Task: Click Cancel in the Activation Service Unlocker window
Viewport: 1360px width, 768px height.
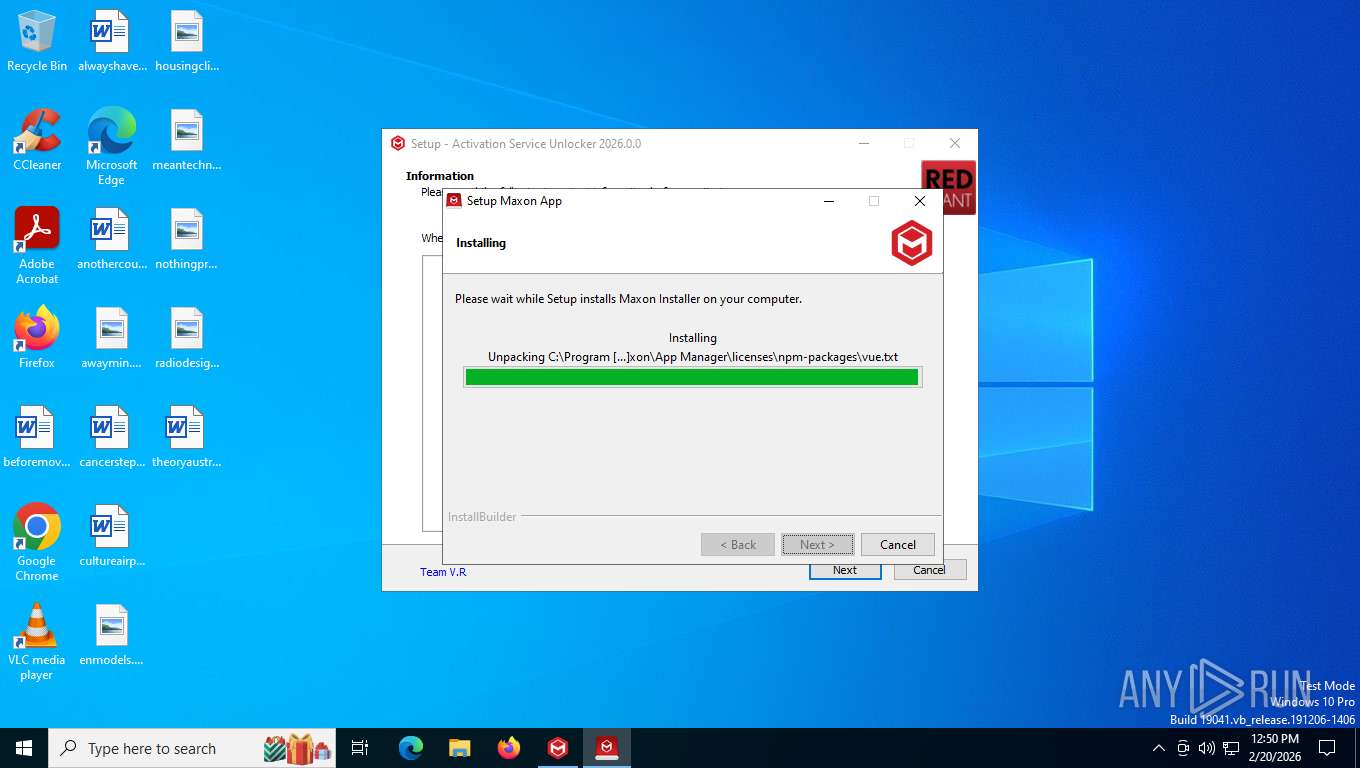Action: [929, 570]
